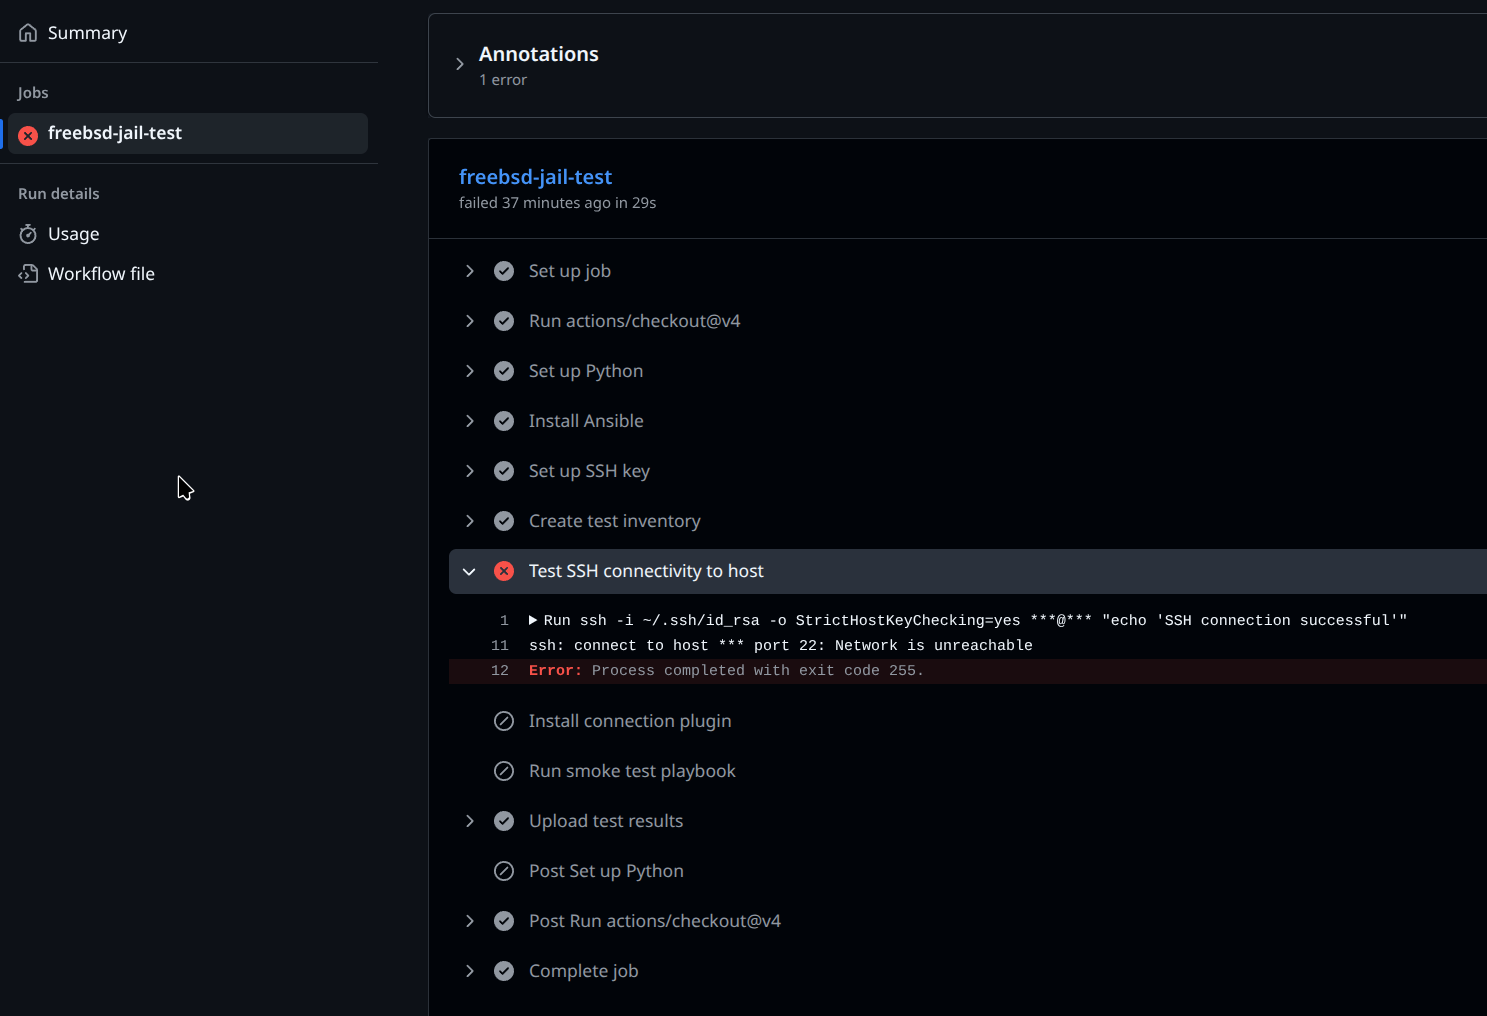Click the success checkmark beside Install Ansible

pos(504,421)
